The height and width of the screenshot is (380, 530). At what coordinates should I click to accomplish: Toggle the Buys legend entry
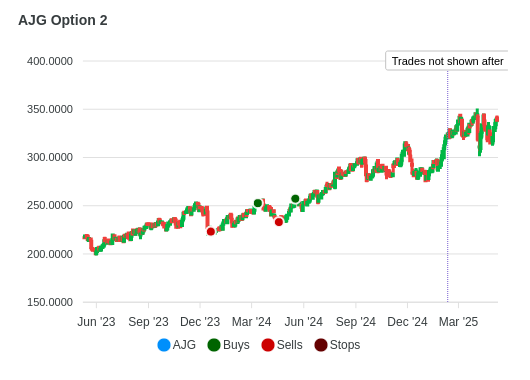(228, 345)
